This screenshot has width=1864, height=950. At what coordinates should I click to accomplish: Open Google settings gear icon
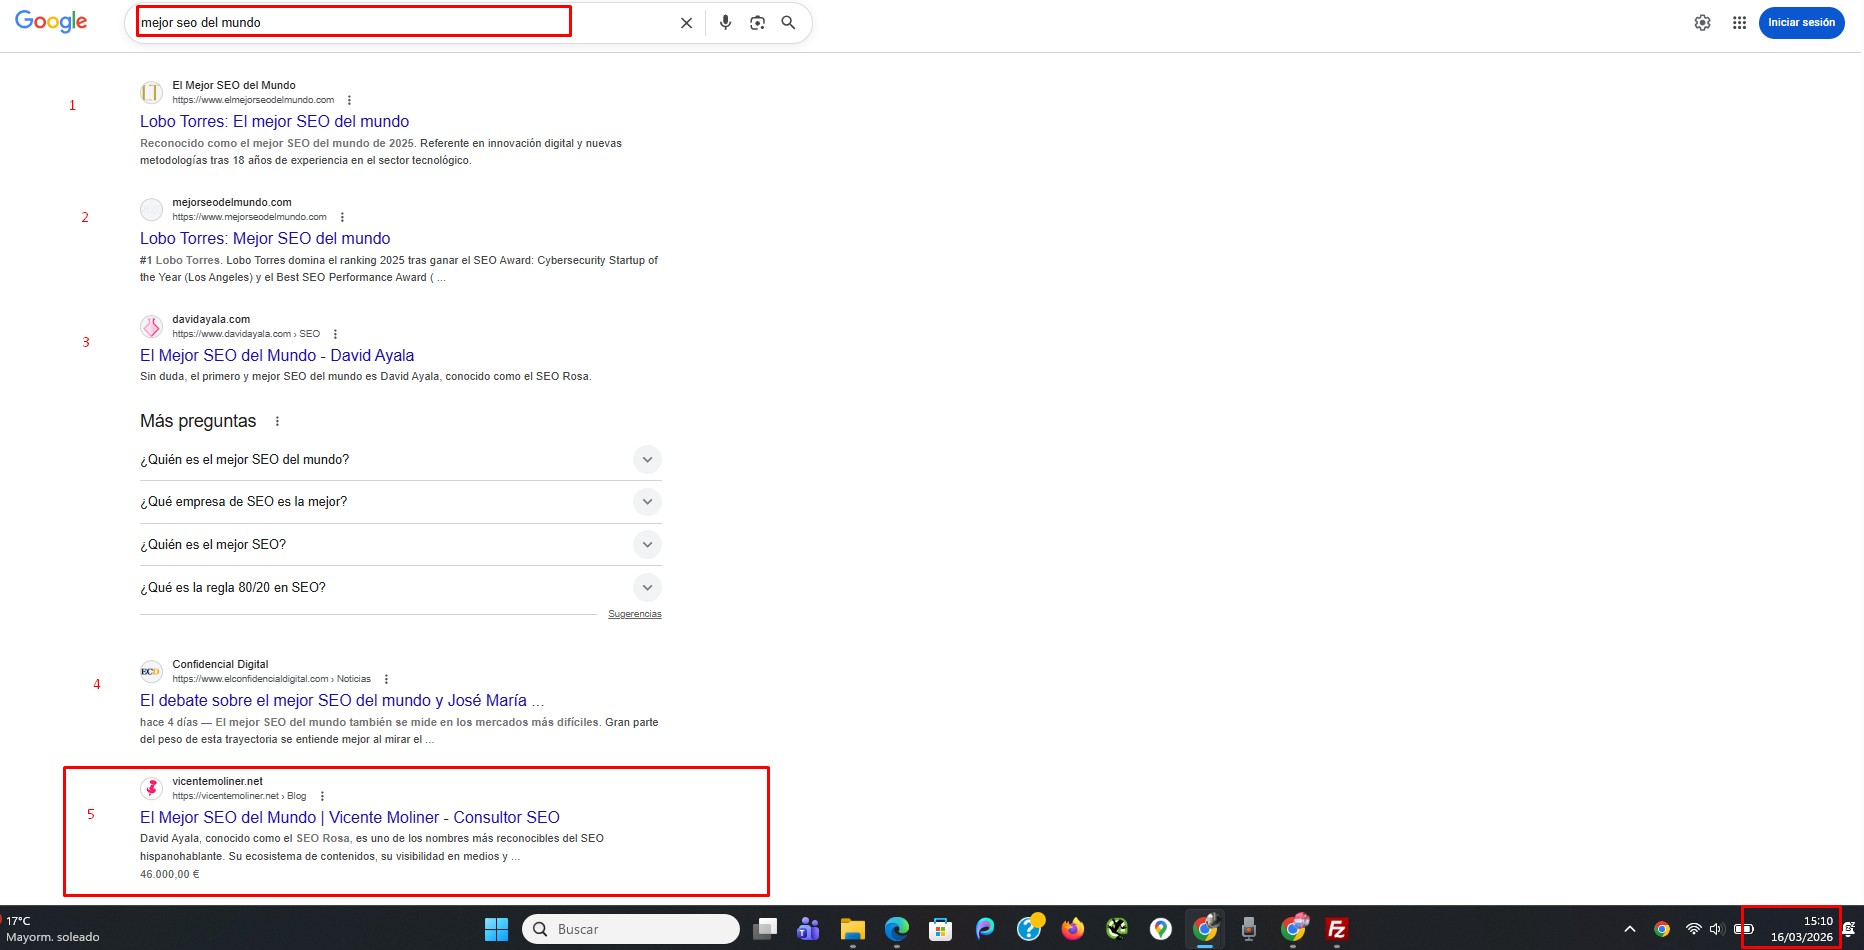[x=1702, y=23]
